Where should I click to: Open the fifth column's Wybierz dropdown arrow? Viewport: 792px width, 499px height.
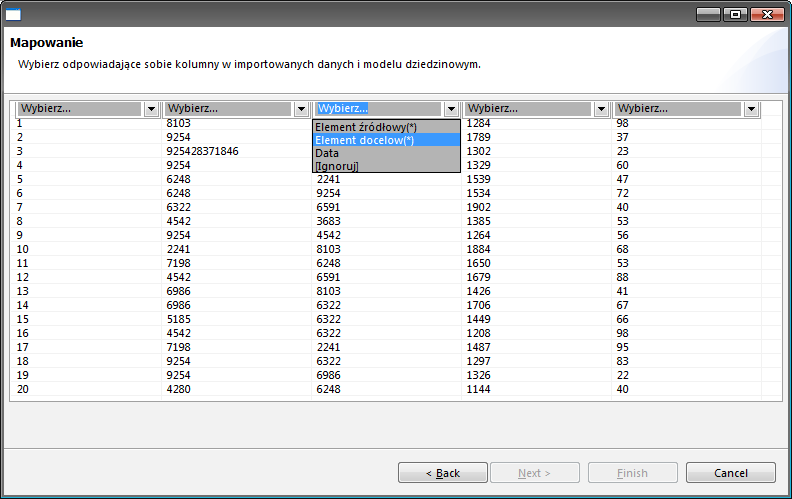click(751, 109)
